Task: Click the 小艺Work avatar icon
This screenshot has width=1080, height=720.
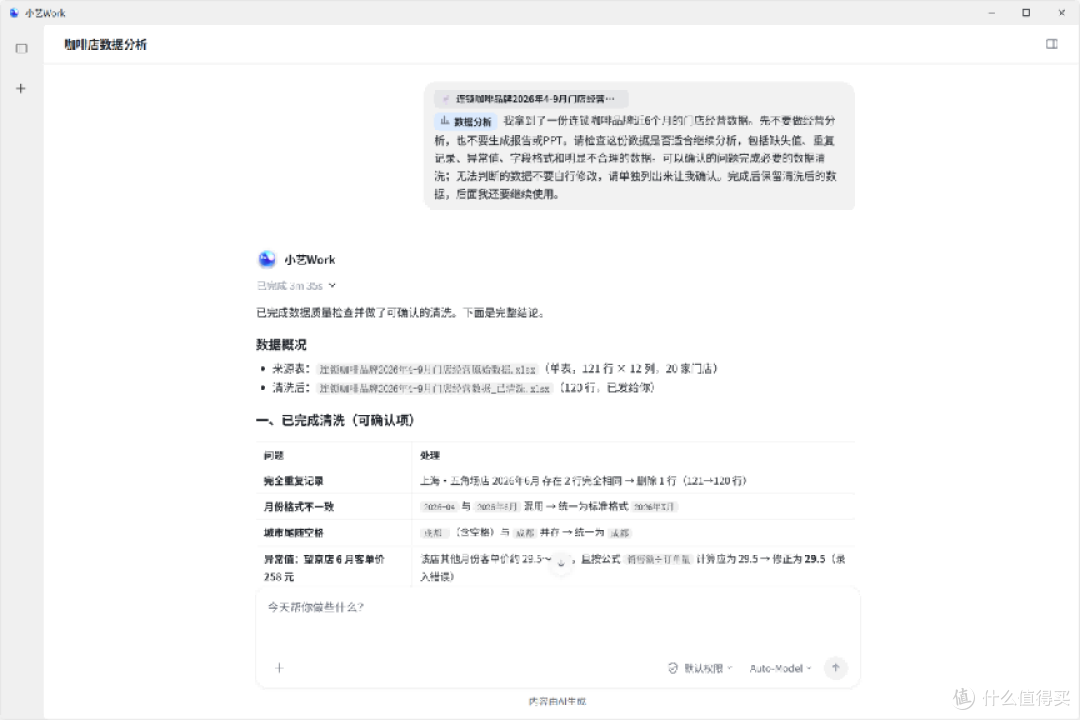Action: pos(267,259)
